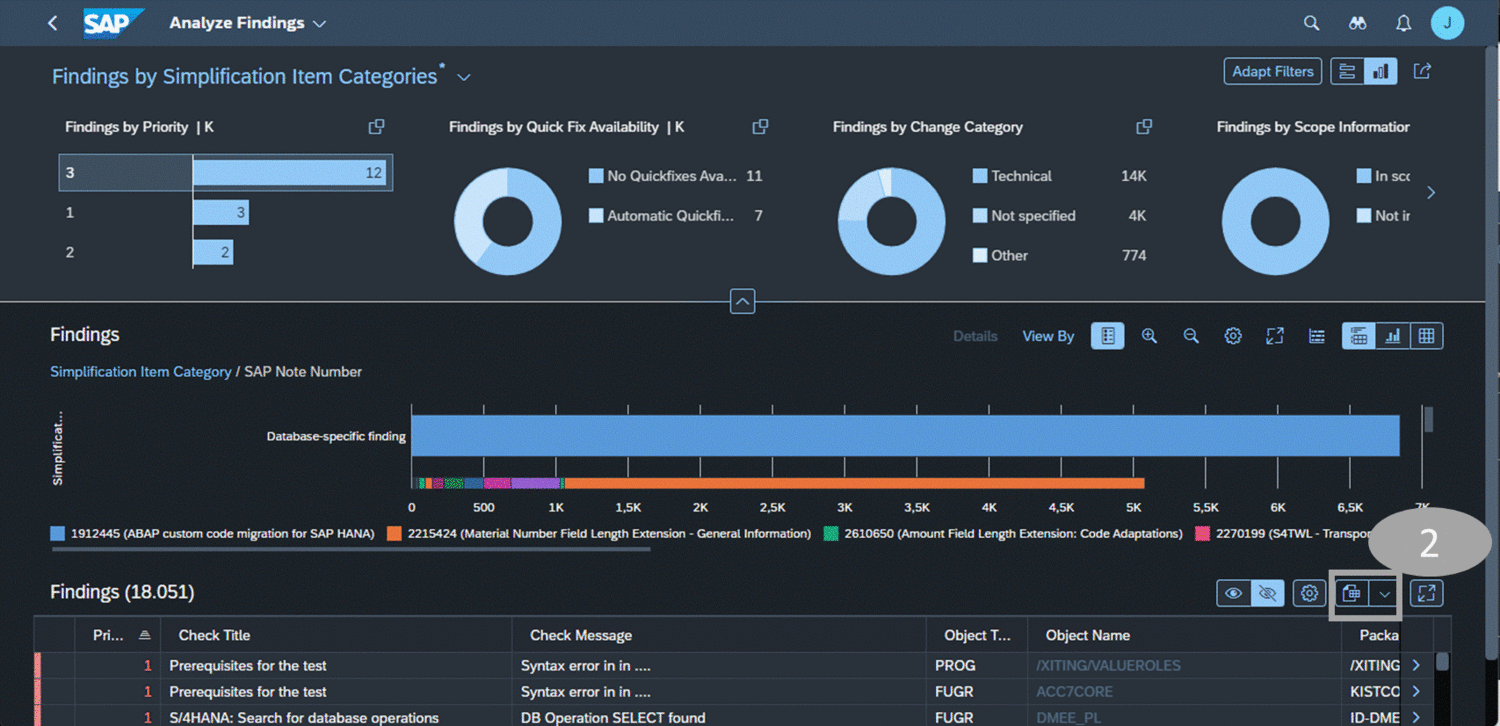1500x726 pixels.
Task: Sort by the Check Title column header
Action: click(214, 635)
